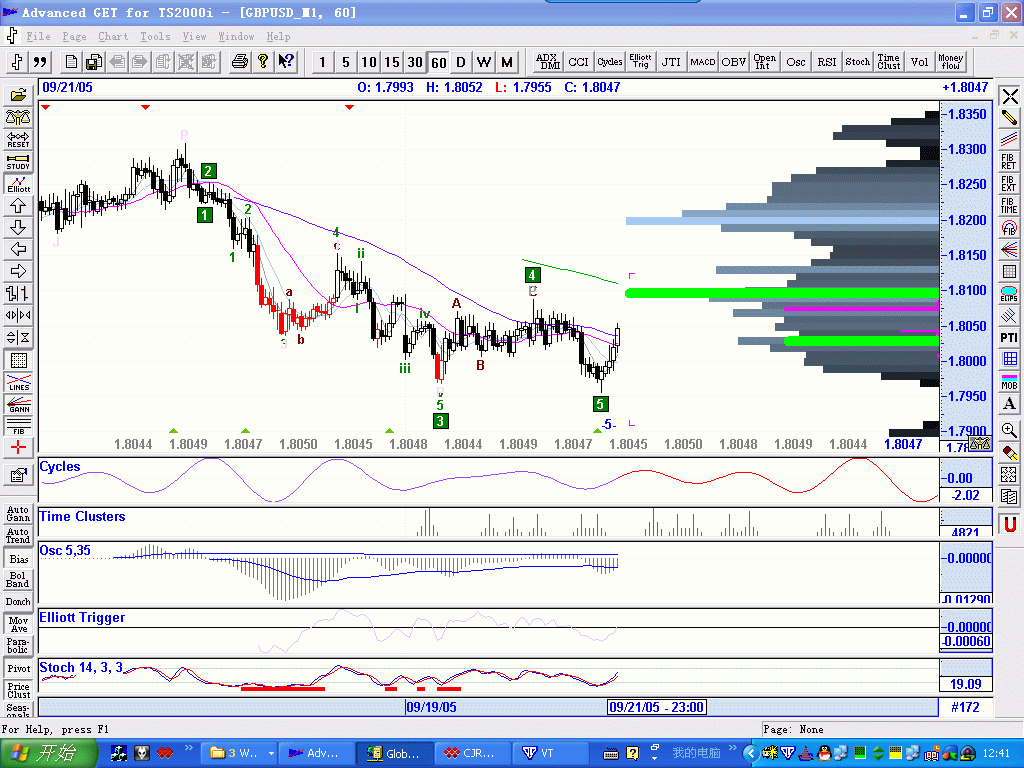Toggle the Elliott wave tool
Screen dimensions: 1024x768
18,184
